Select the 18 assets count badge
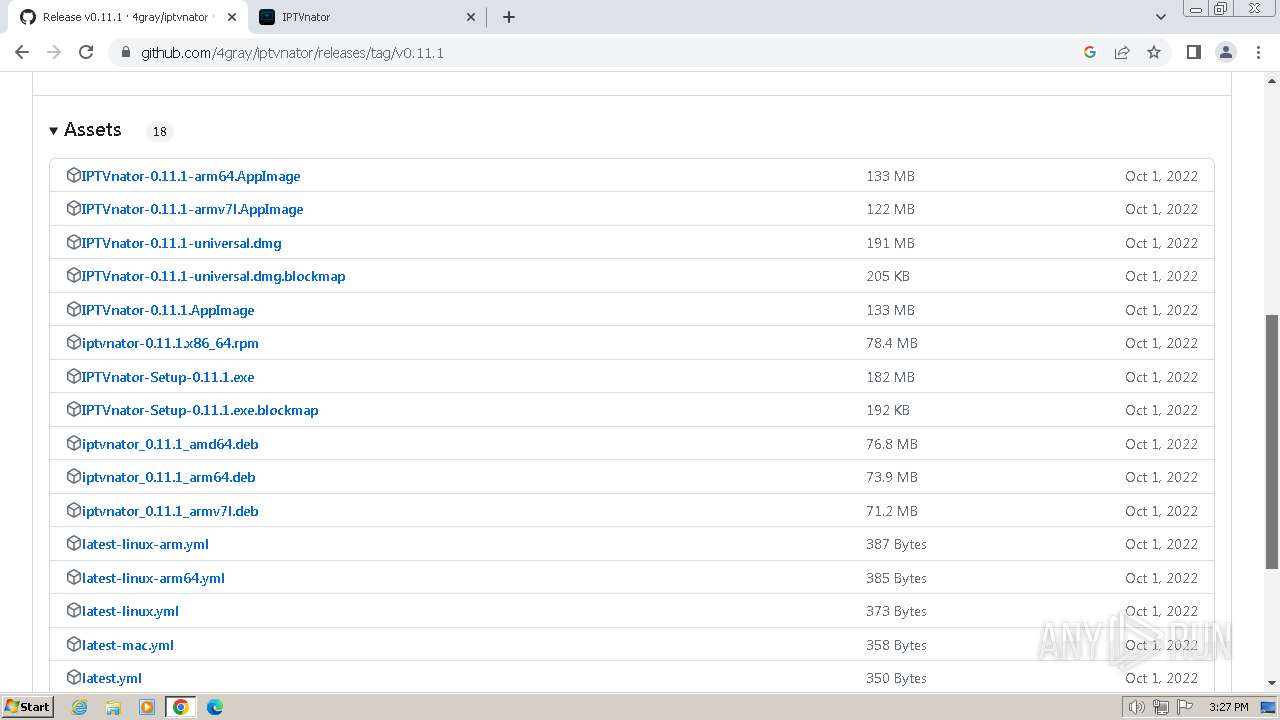 tap(159, 131)
